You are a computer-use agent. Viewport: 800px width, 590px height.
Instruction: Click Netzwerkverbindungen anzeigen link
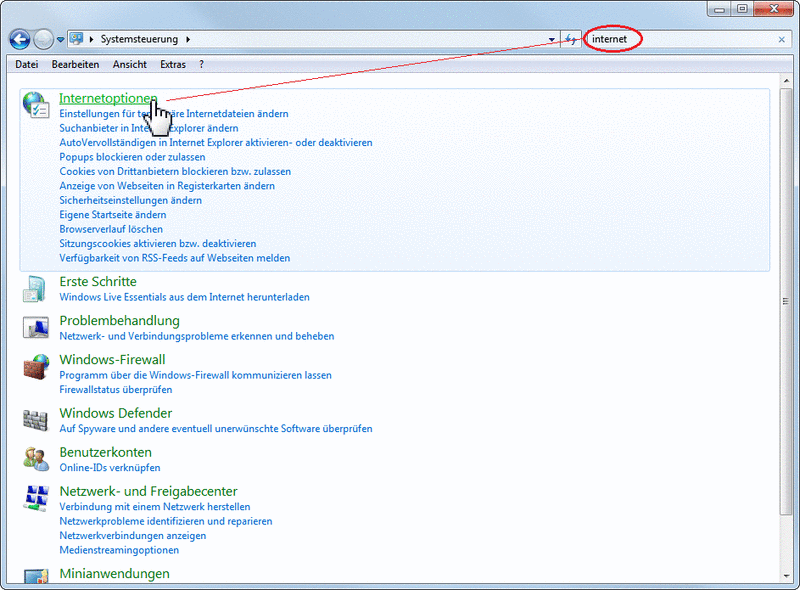click(133, 535)
